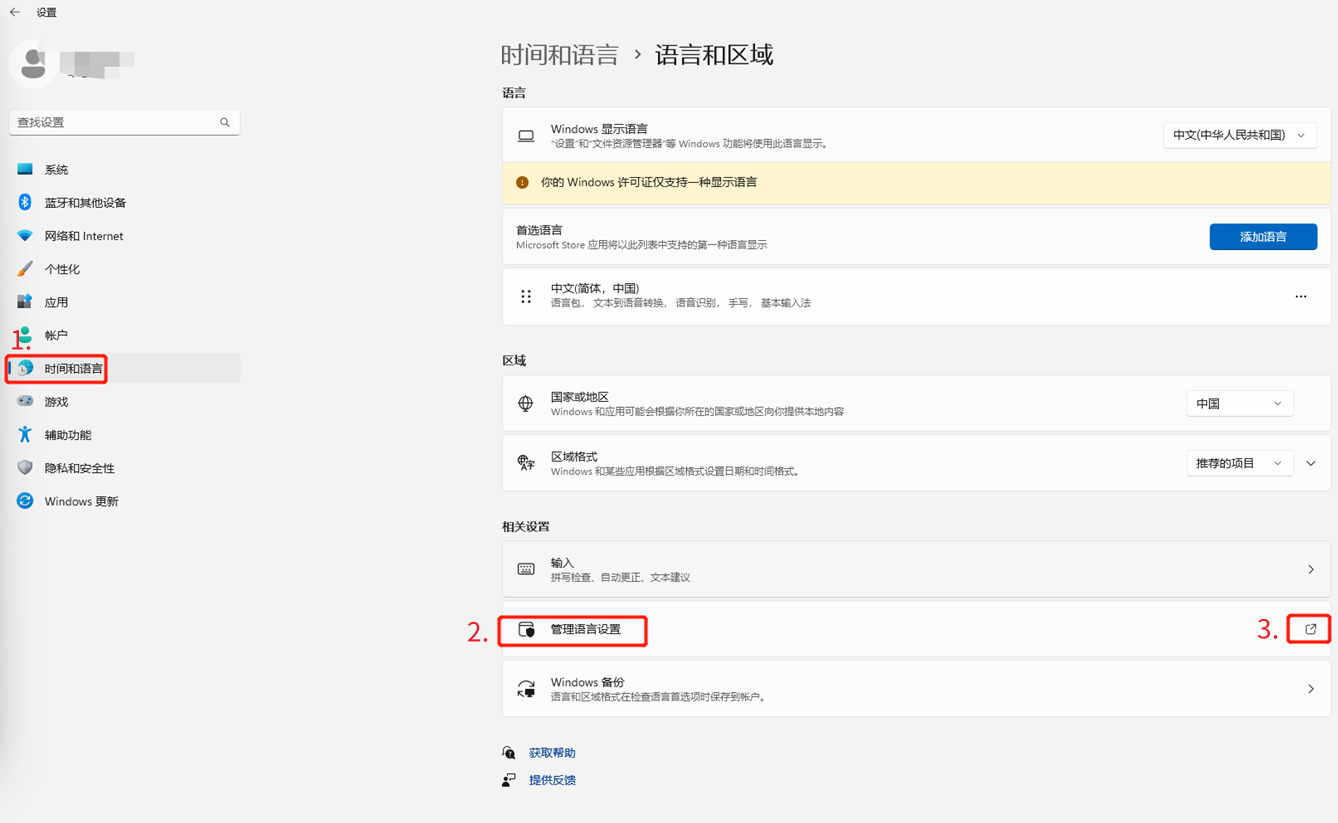Click the back arrow in title bar
The image size is (1338, 823).
(15, 12)
